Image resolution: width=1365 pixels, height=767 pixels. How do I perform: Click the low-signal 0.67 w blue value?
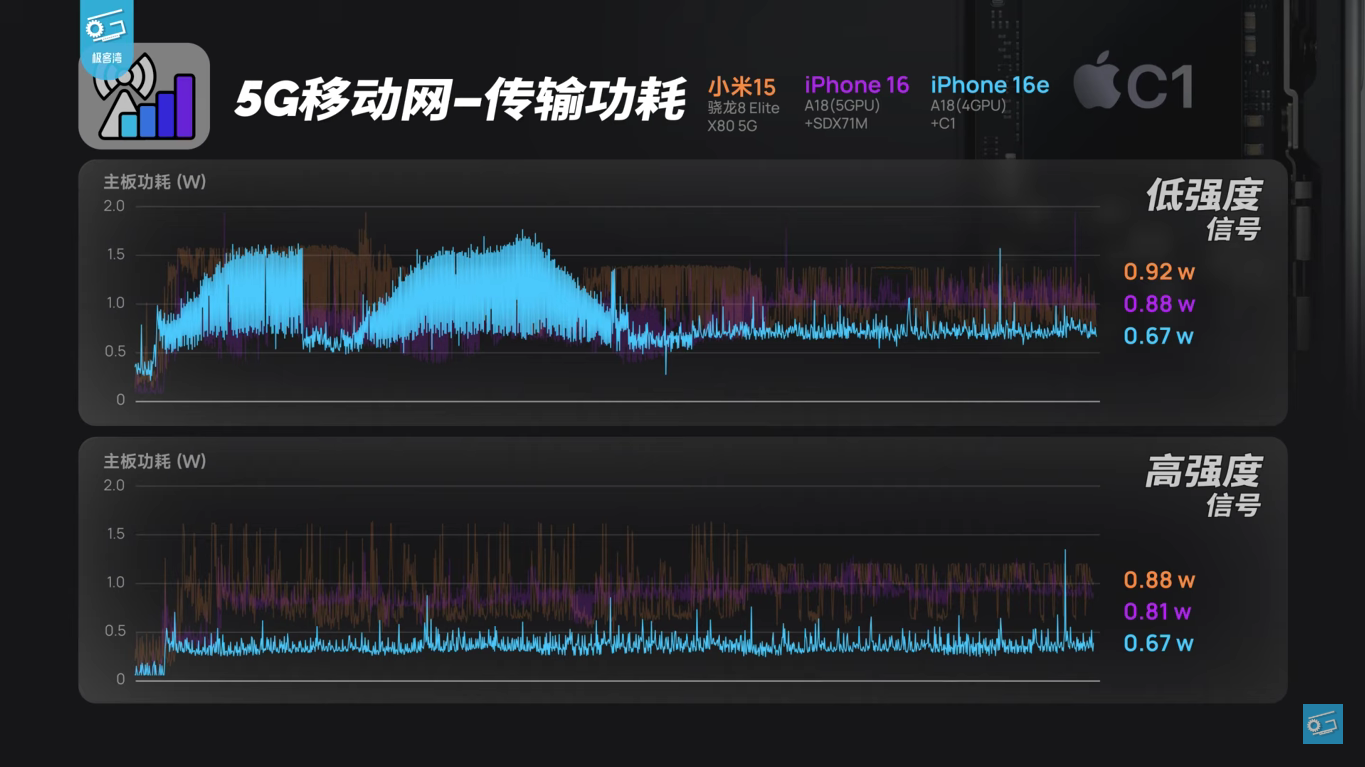1159,336
